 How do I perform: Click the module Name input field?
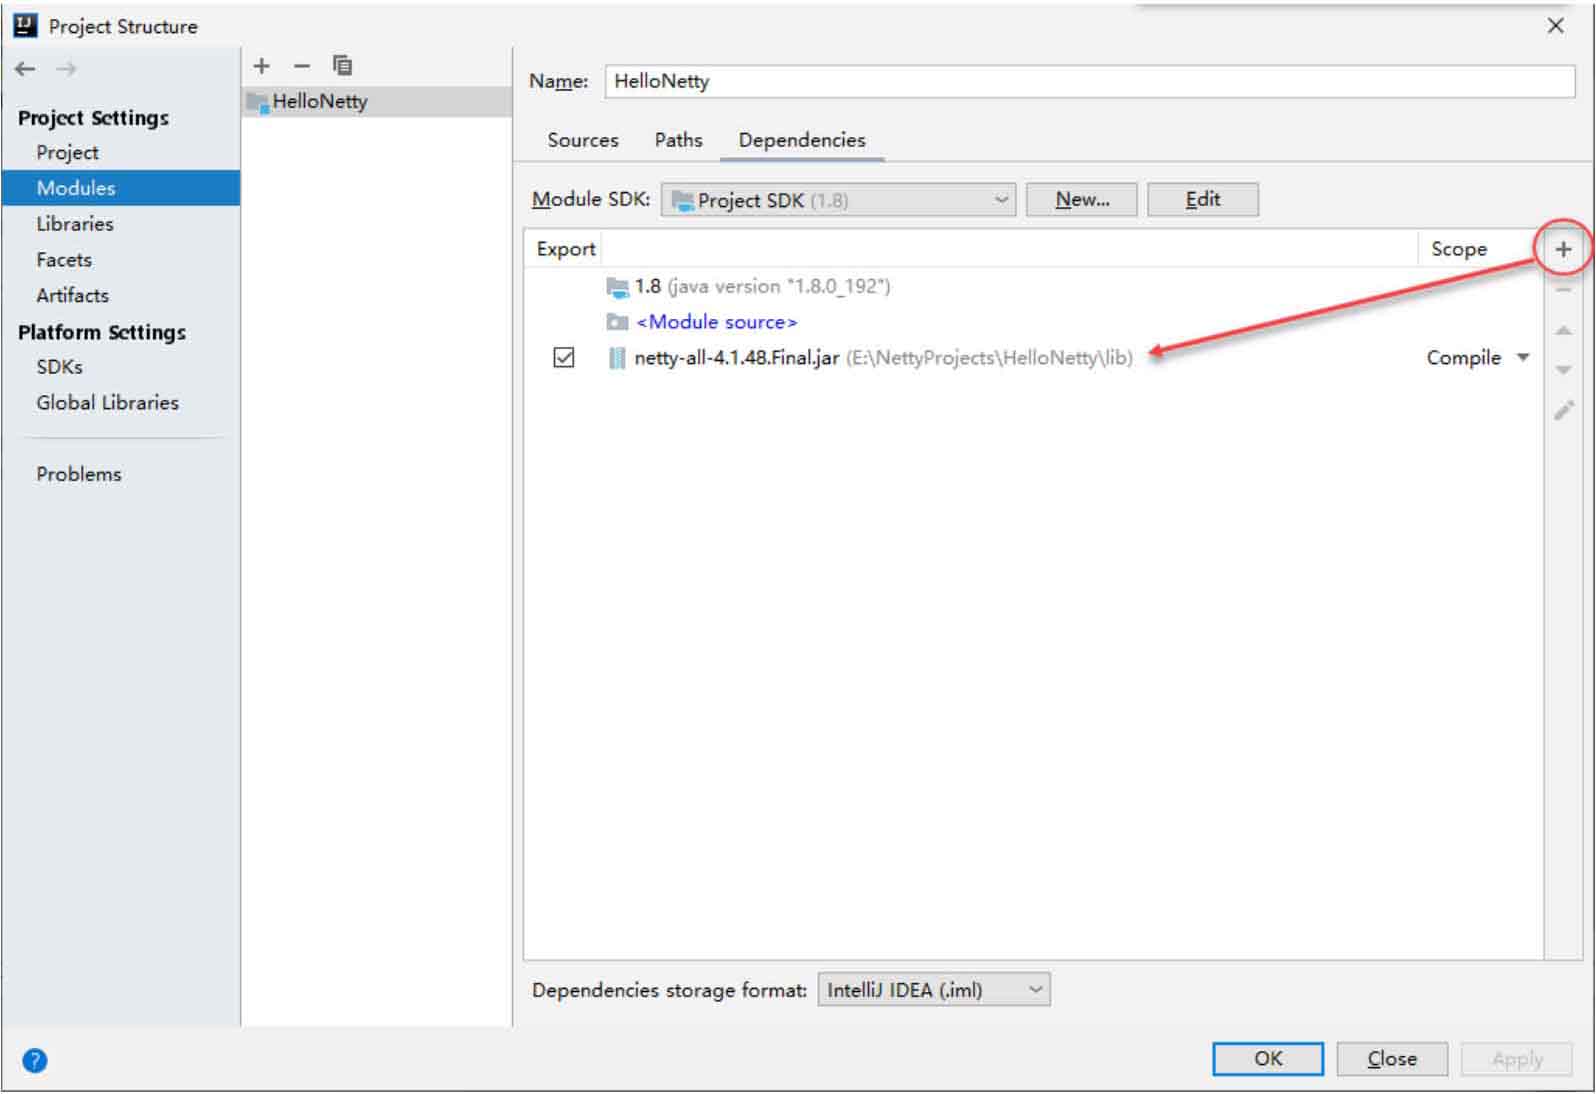pos(1088,82)
